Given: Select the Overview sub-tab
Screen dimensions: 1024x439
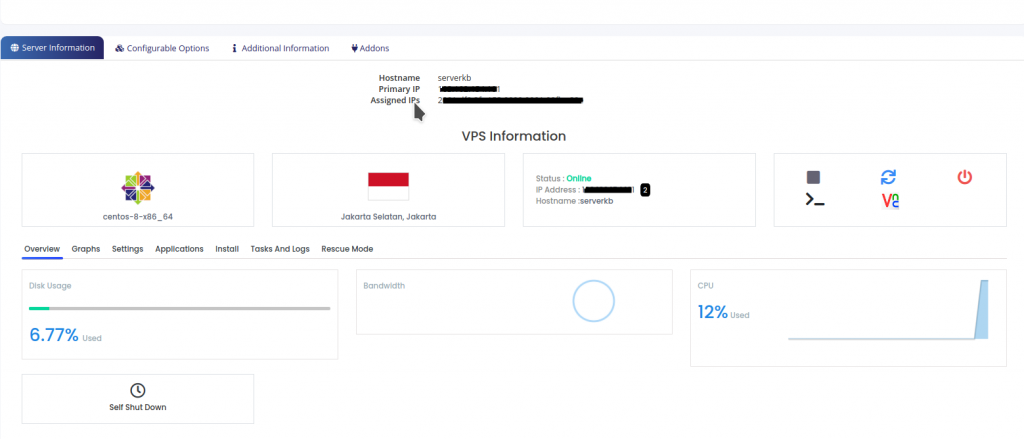Looking at the screenshot, I should click(x=42, y=249).
